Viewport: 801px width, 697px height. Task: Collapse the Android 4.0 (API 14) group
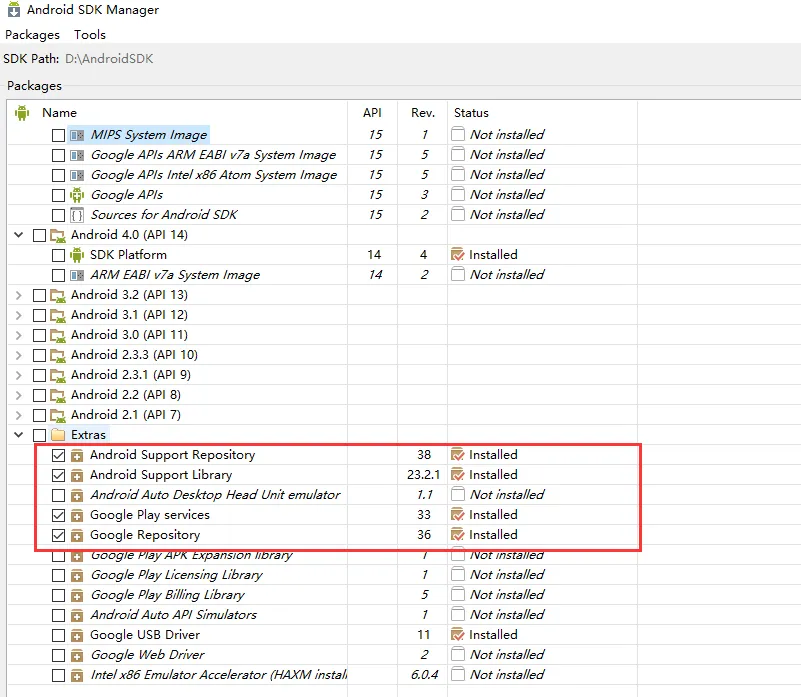click(x=19, y=235)
